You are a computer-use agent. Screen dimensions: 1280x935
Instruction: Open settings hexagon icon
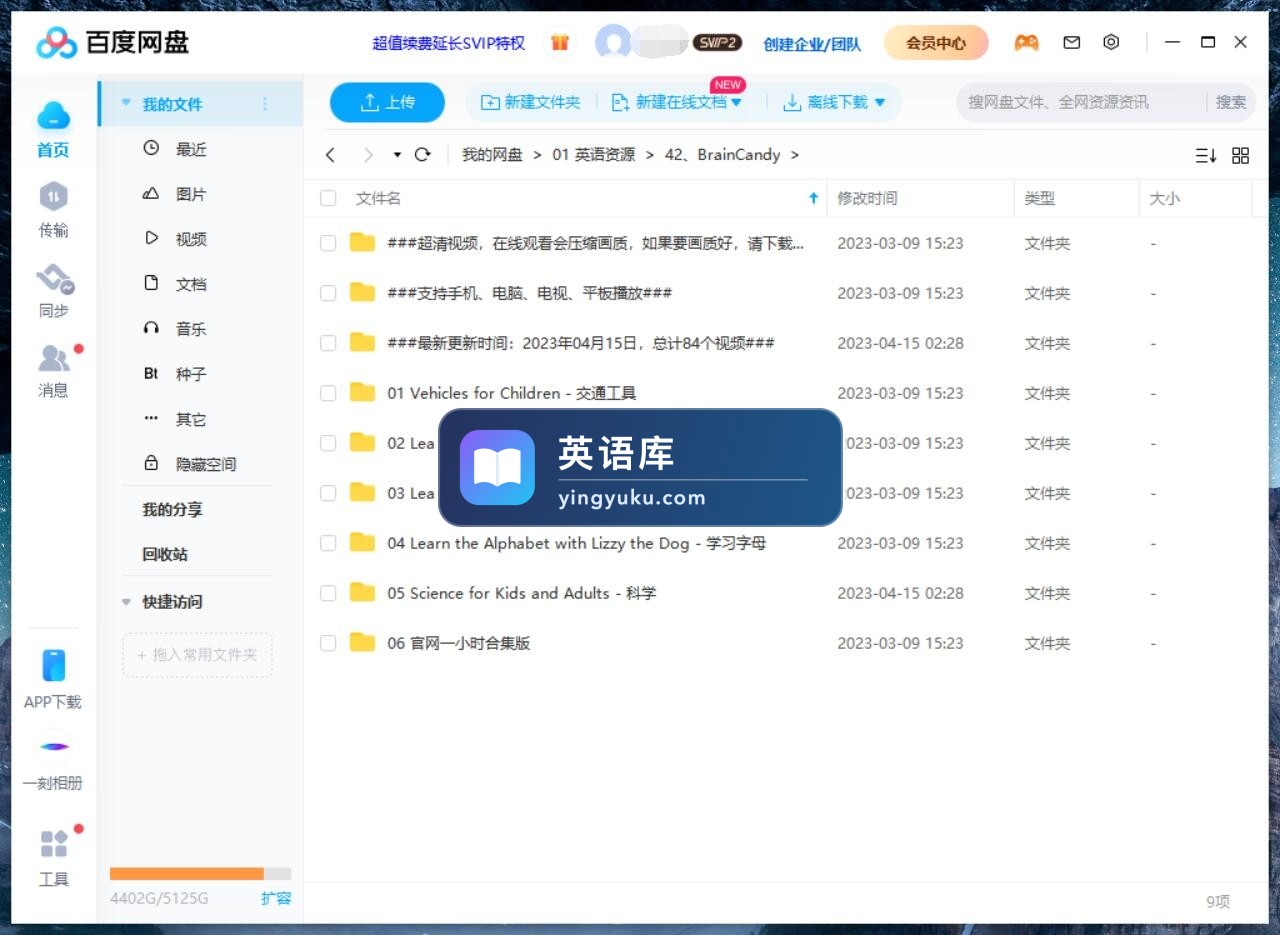click(1111, 42)
